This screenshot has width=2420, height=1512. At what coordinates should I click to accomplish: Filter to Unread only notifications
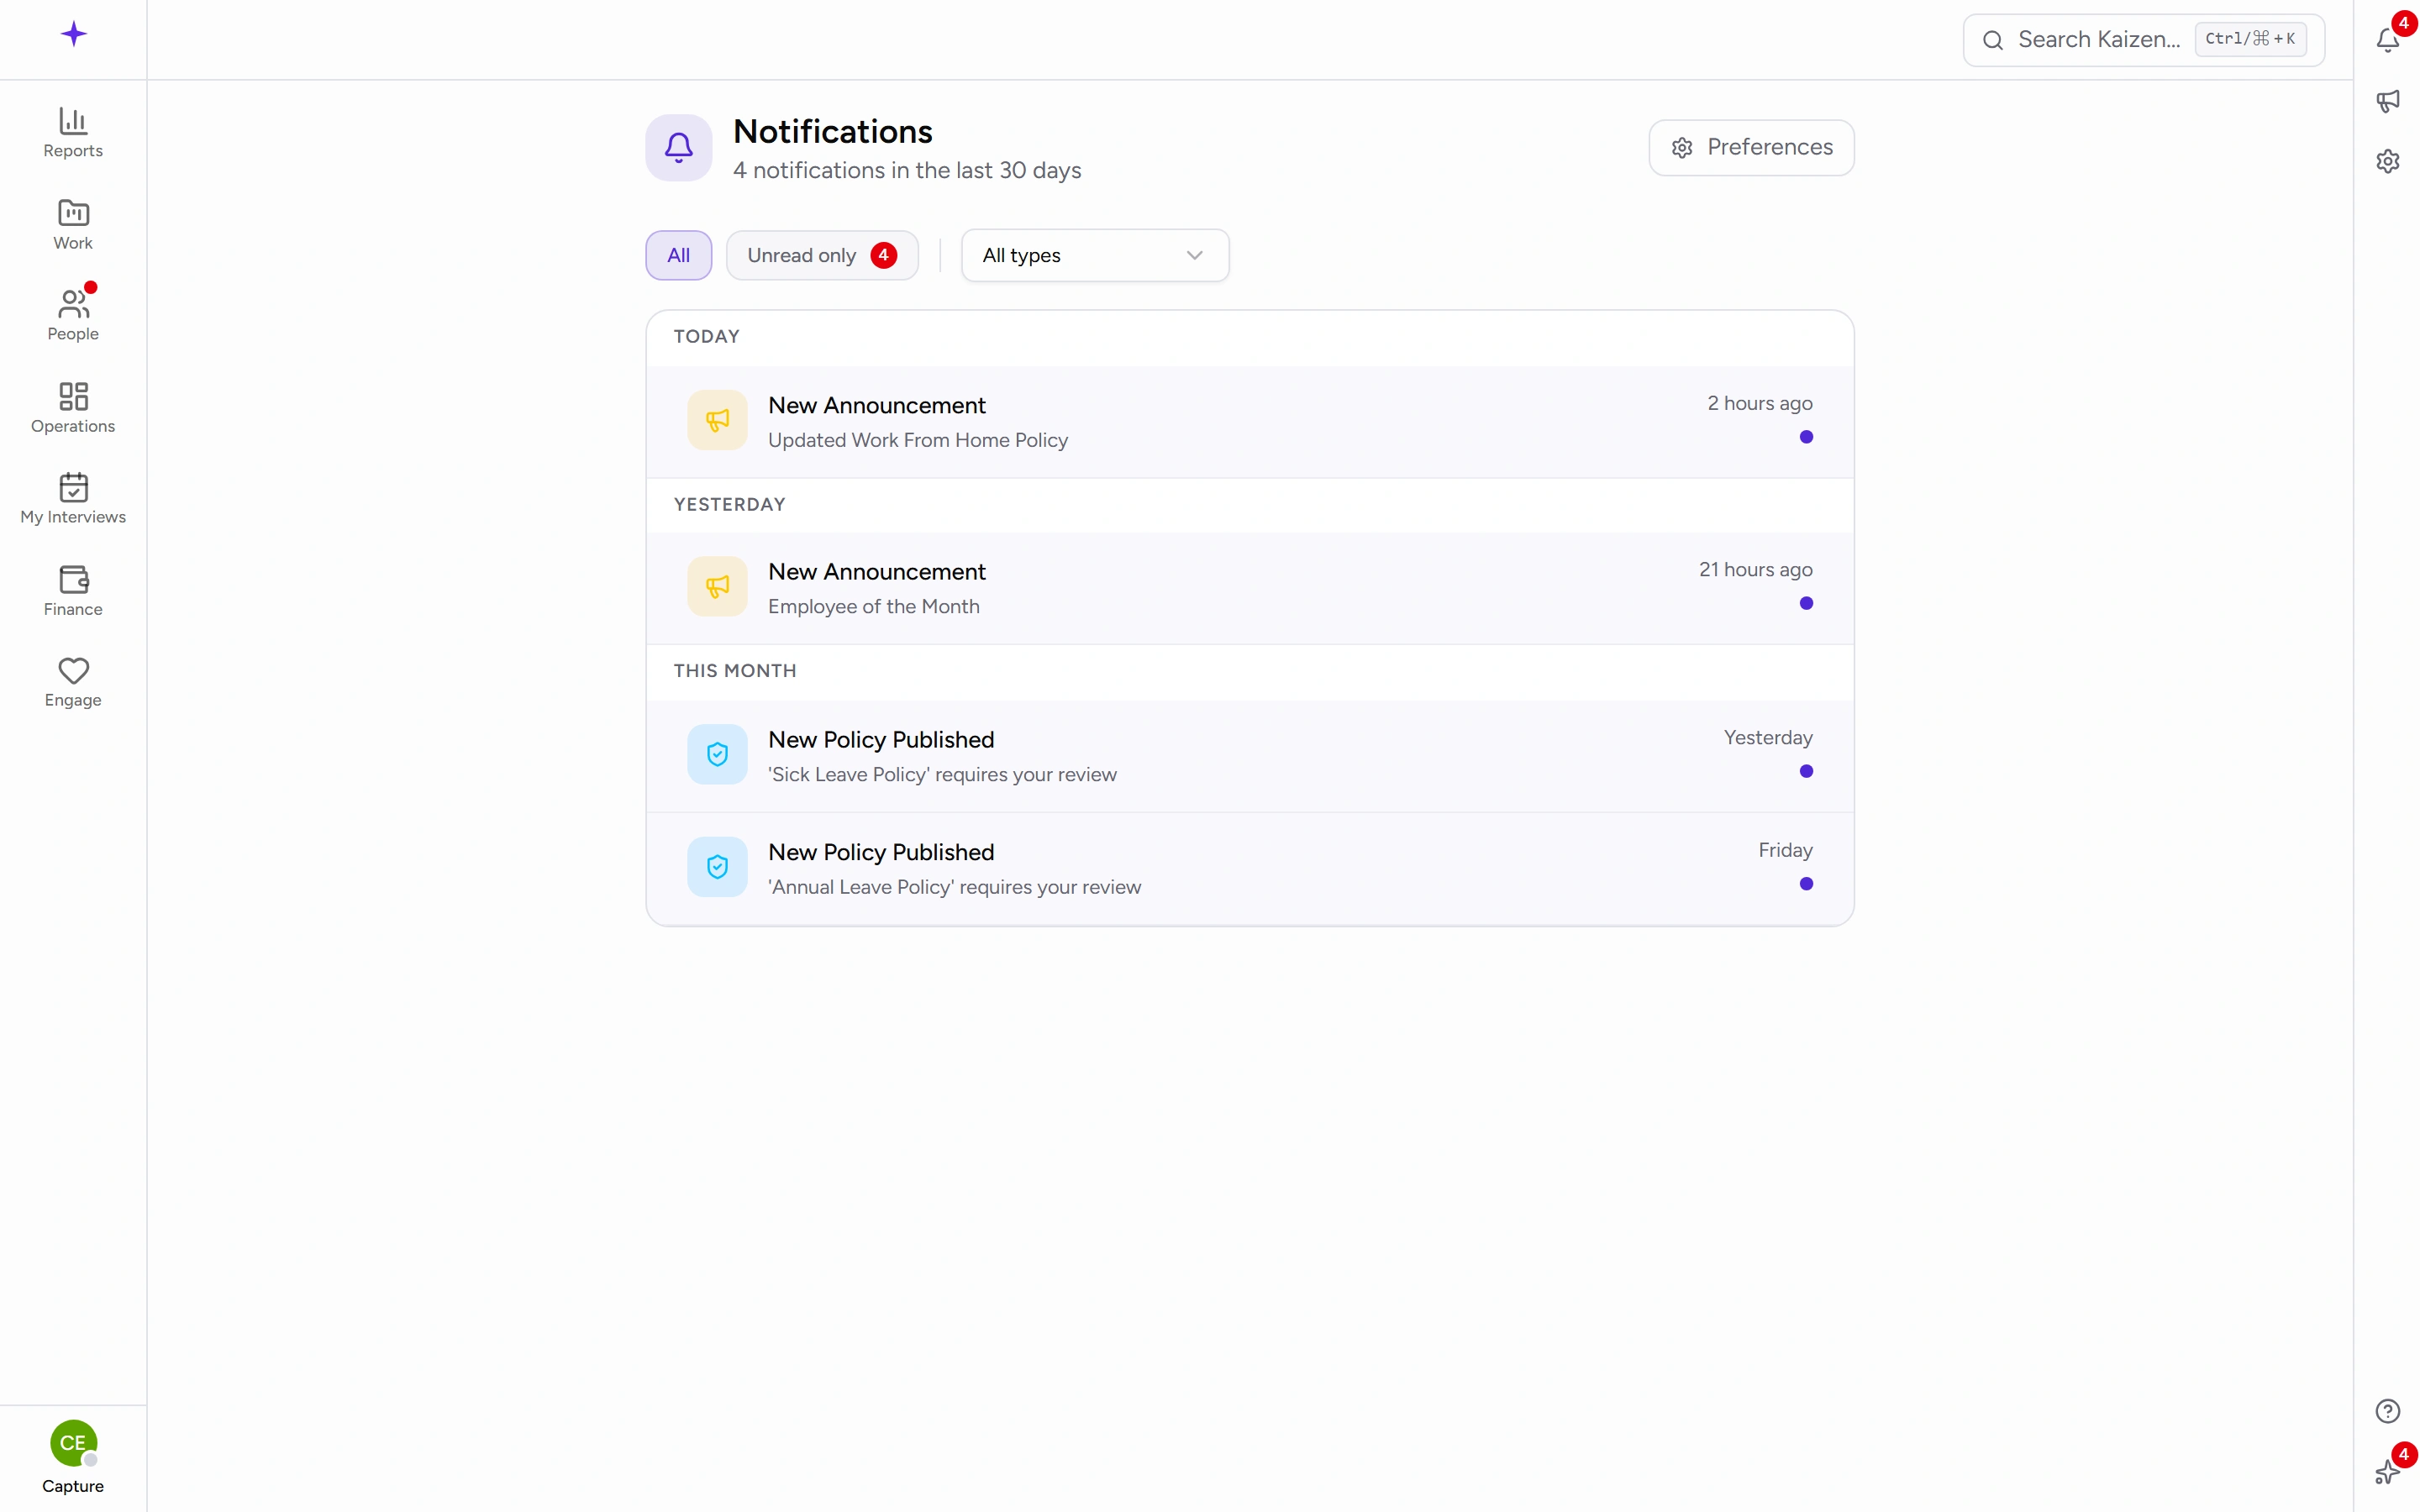822,255
